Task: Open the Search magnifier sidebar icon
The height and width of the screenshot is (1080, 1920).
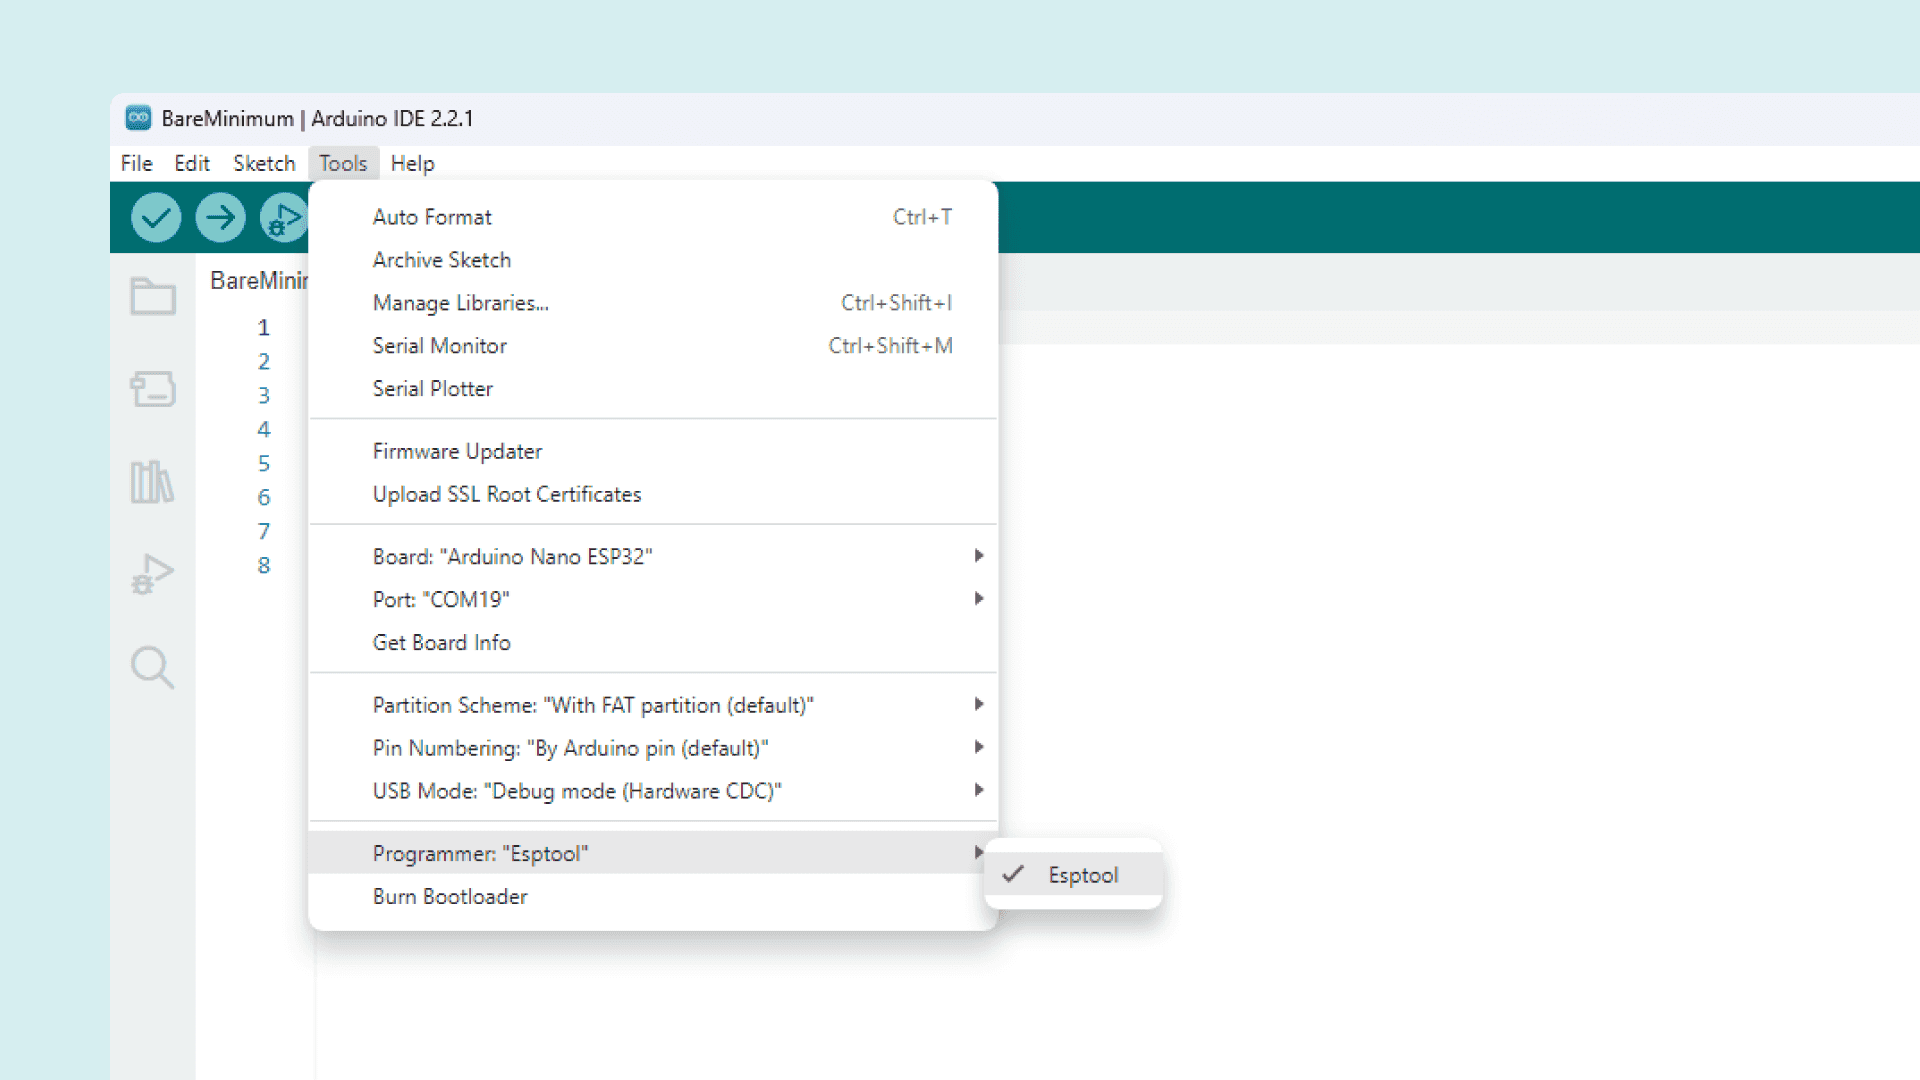Action: coord(152,667)
